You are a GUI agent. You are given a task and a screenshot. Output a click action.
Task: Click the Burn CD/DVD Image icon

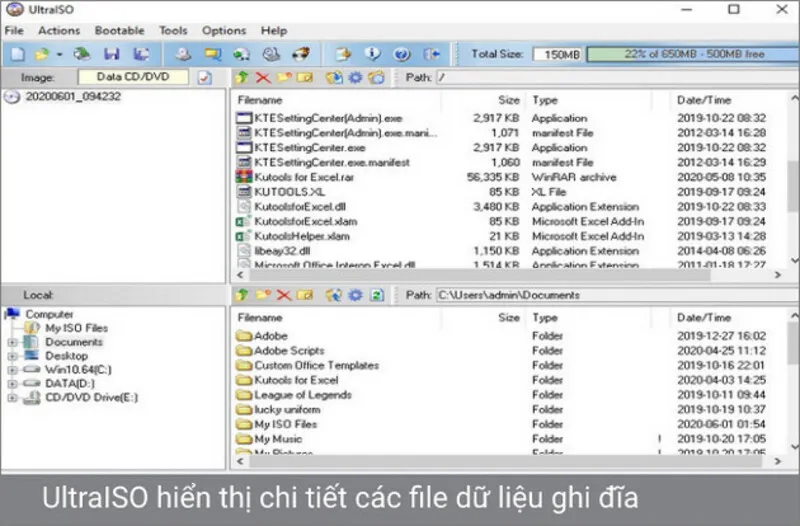[301, 54]
